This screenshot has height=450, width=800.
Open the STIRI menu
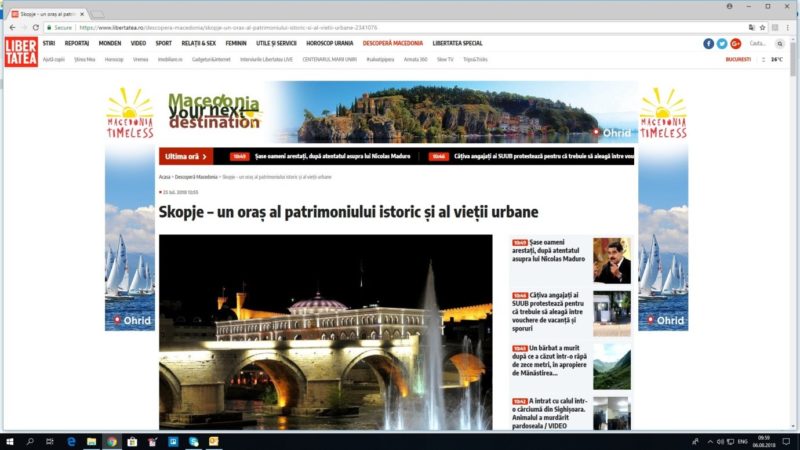49,43
